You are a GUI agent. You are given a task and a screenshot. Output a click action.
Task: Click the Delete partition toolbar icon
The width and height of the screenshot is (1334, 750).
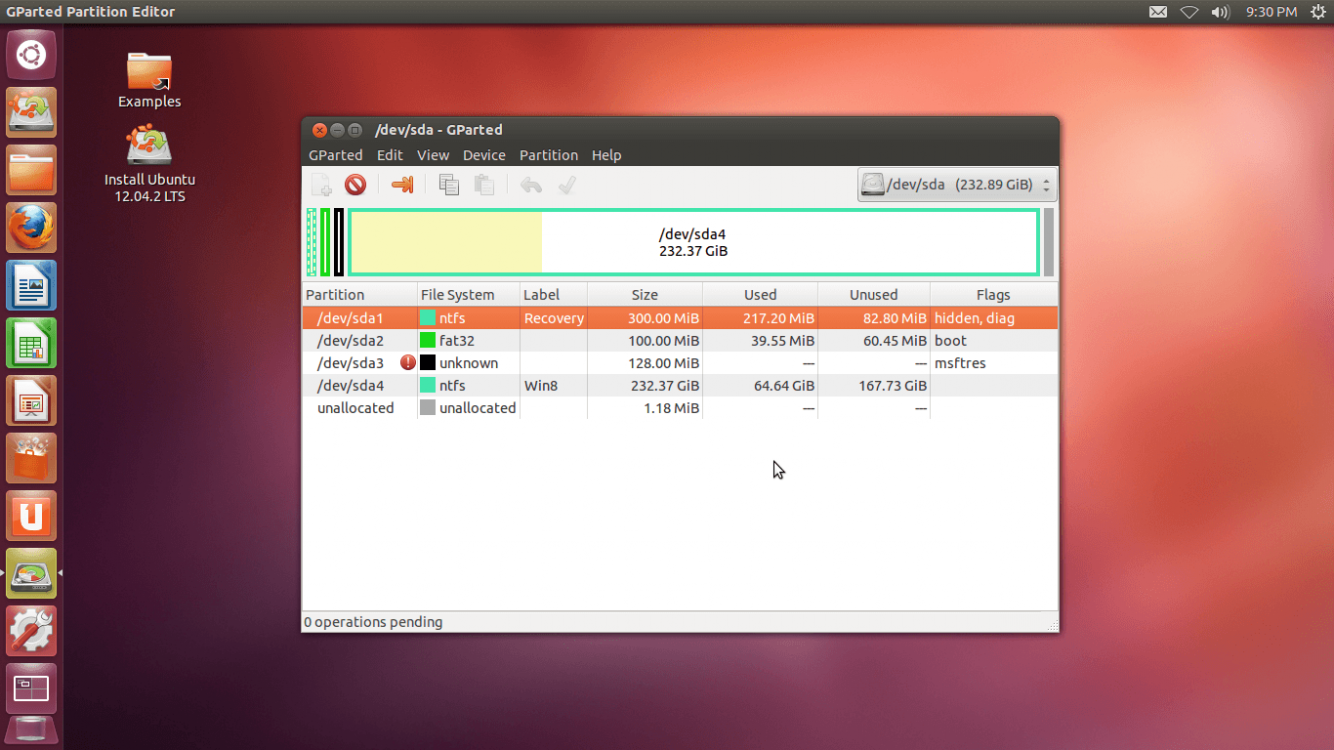355,185
